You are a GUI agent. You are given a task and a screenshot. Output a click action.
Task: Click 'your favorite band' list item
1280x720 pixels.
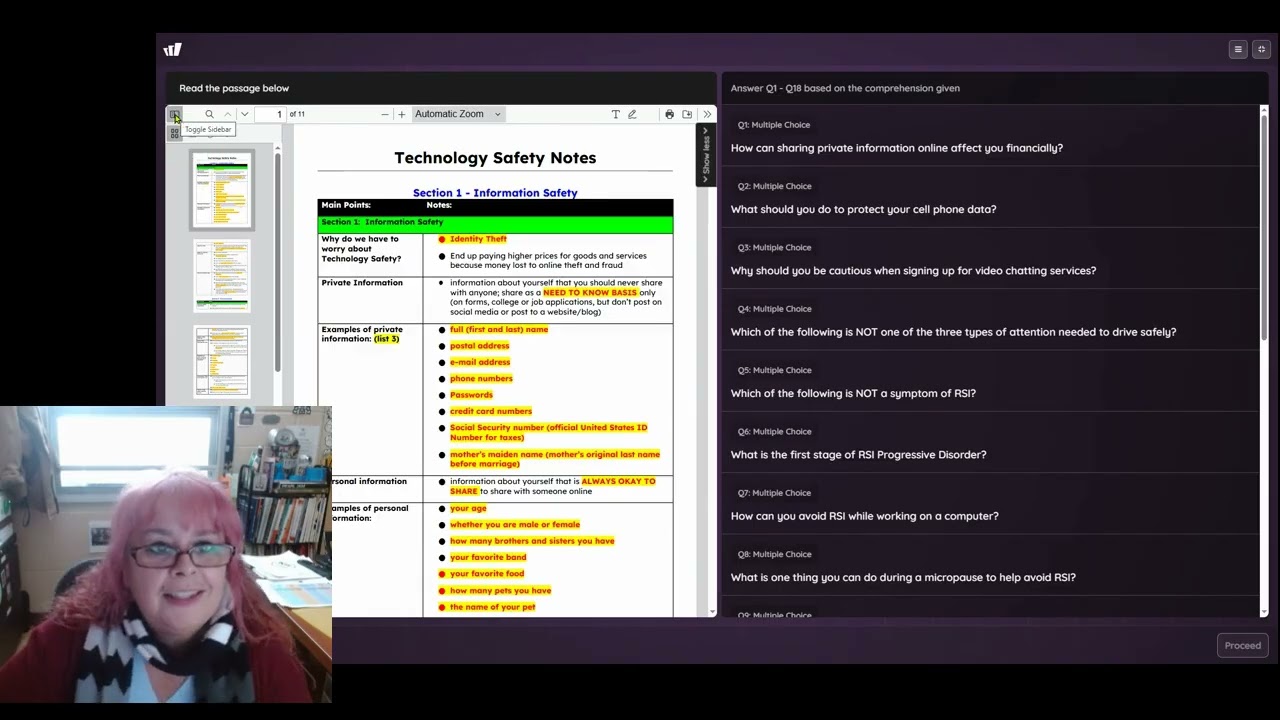pos(488,557)
